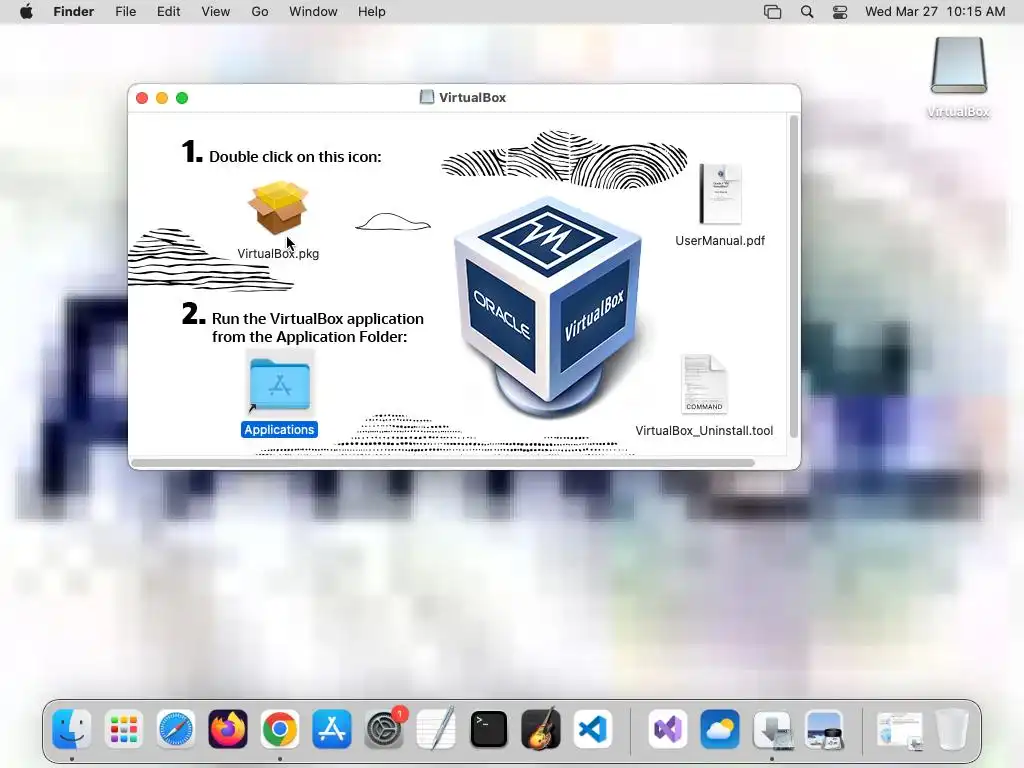Click the Stage Manager menu bar icon
This screenshot has height=768, width=1024.
pyautogui.click(x=773, y=12)
